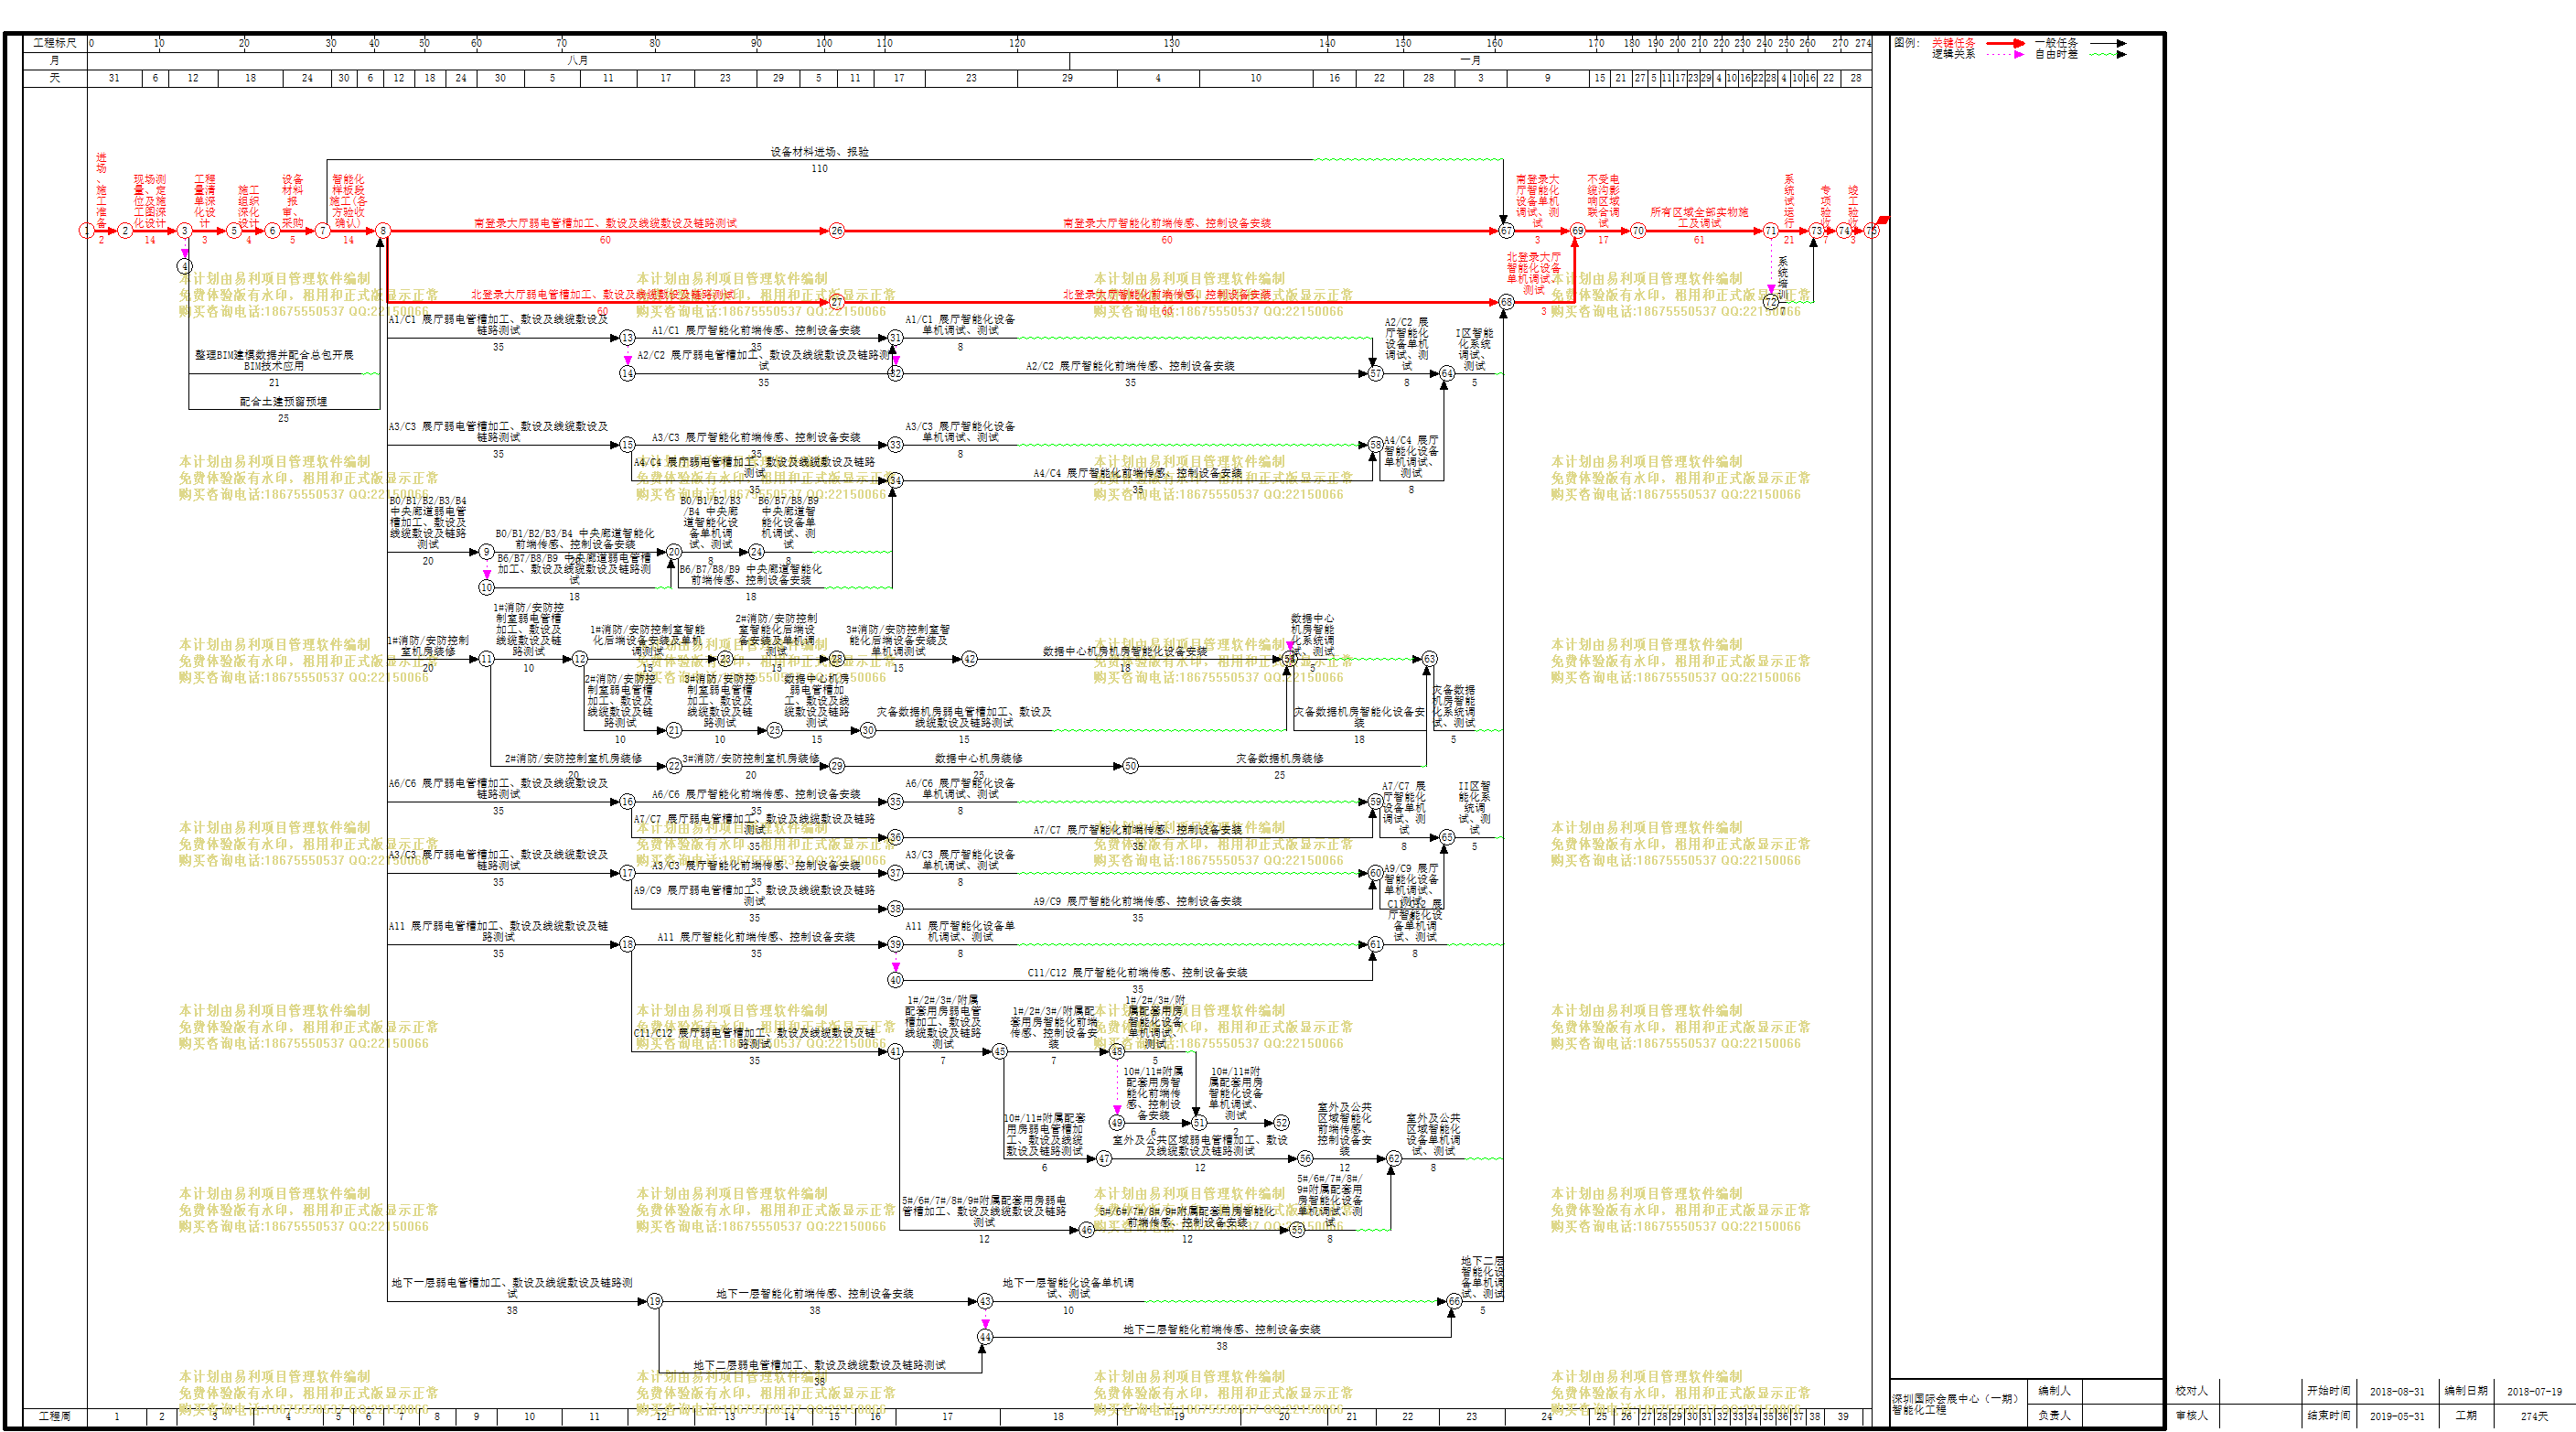The width and height of the screenshot is (2576, 1432).
Task: Click the 编制人 title block cell
Action: pyautogui.click(x=2054, y=1391)
